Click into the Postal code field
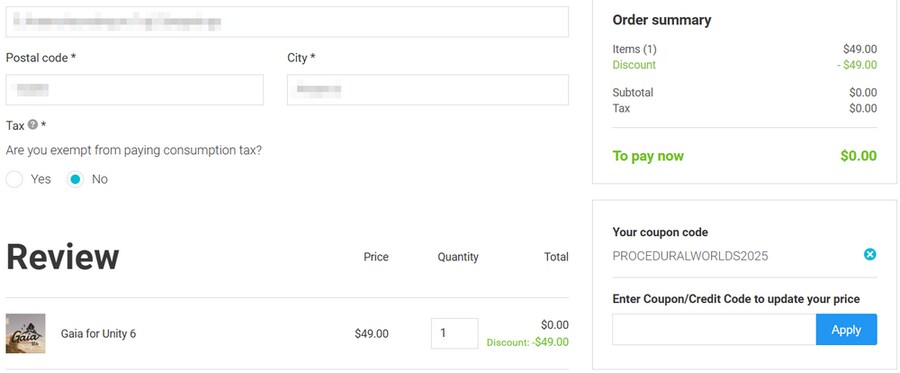 [135, 90]
